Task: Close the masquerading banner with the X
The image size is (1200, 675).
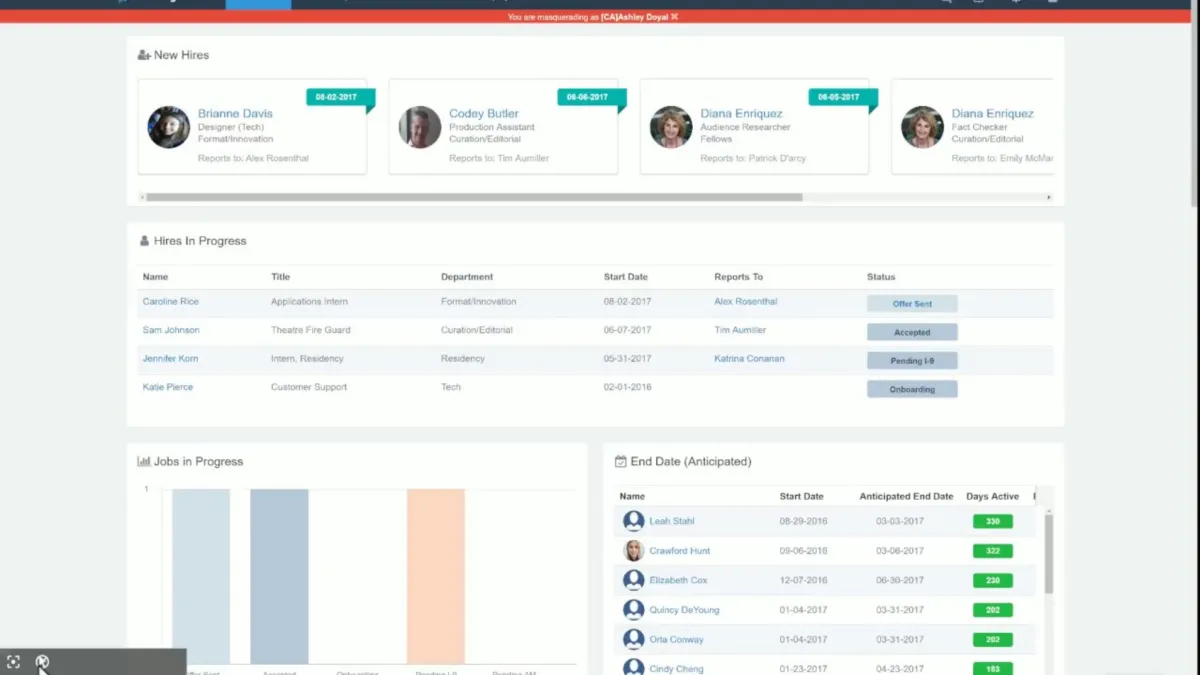Action: pos(674,17)
